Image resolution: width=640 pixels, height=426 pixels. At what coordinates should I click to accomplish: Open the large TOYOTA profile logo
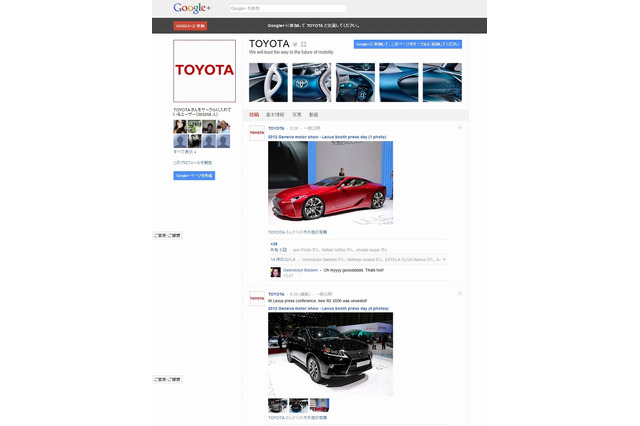tap(204, 71)
